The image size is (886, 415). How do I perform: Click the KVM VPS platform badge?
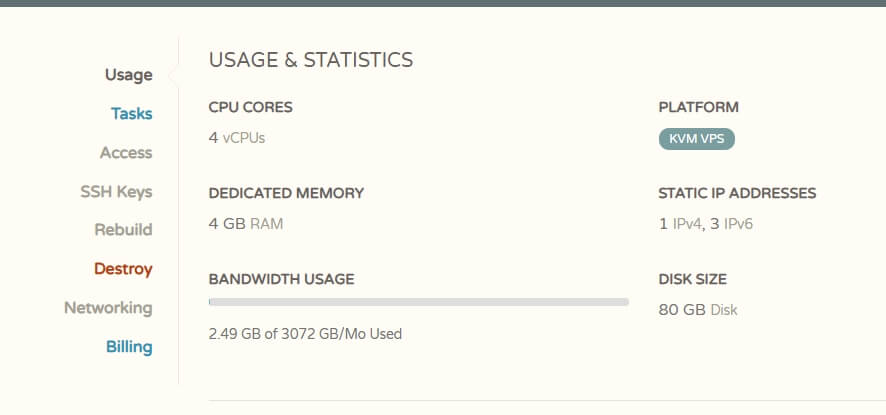(696, 139)
